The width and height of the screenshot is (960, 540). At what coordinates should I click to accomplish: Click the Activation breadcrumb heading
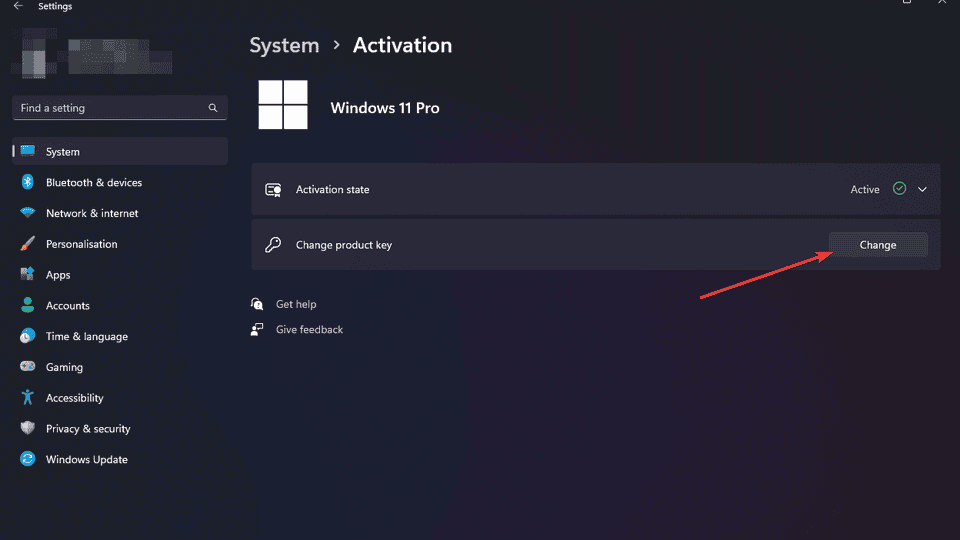point(402,45)
